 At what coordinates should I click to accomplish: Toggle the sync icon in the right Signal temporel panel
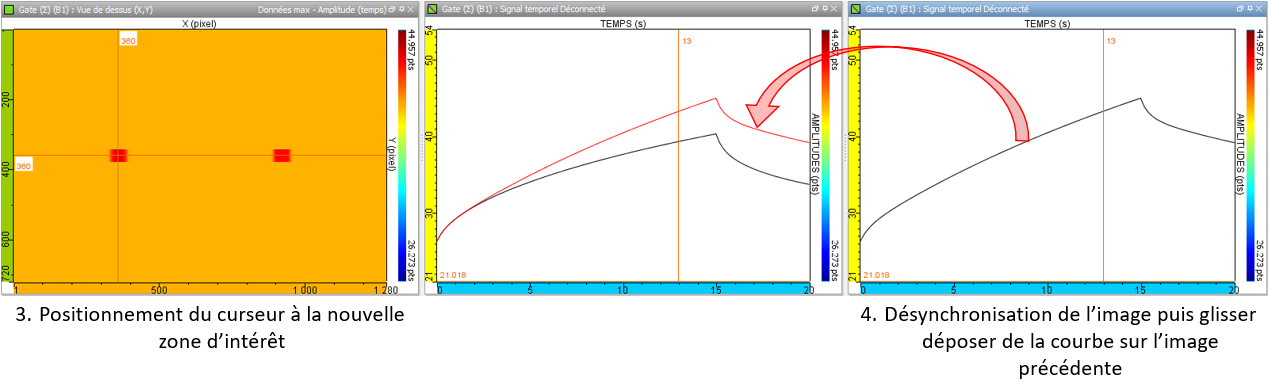(855, 9)
